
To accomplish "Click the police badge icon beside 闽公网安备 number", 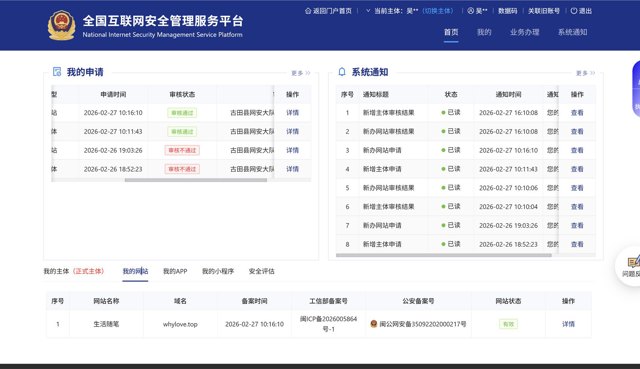I will tap(373, 324).
